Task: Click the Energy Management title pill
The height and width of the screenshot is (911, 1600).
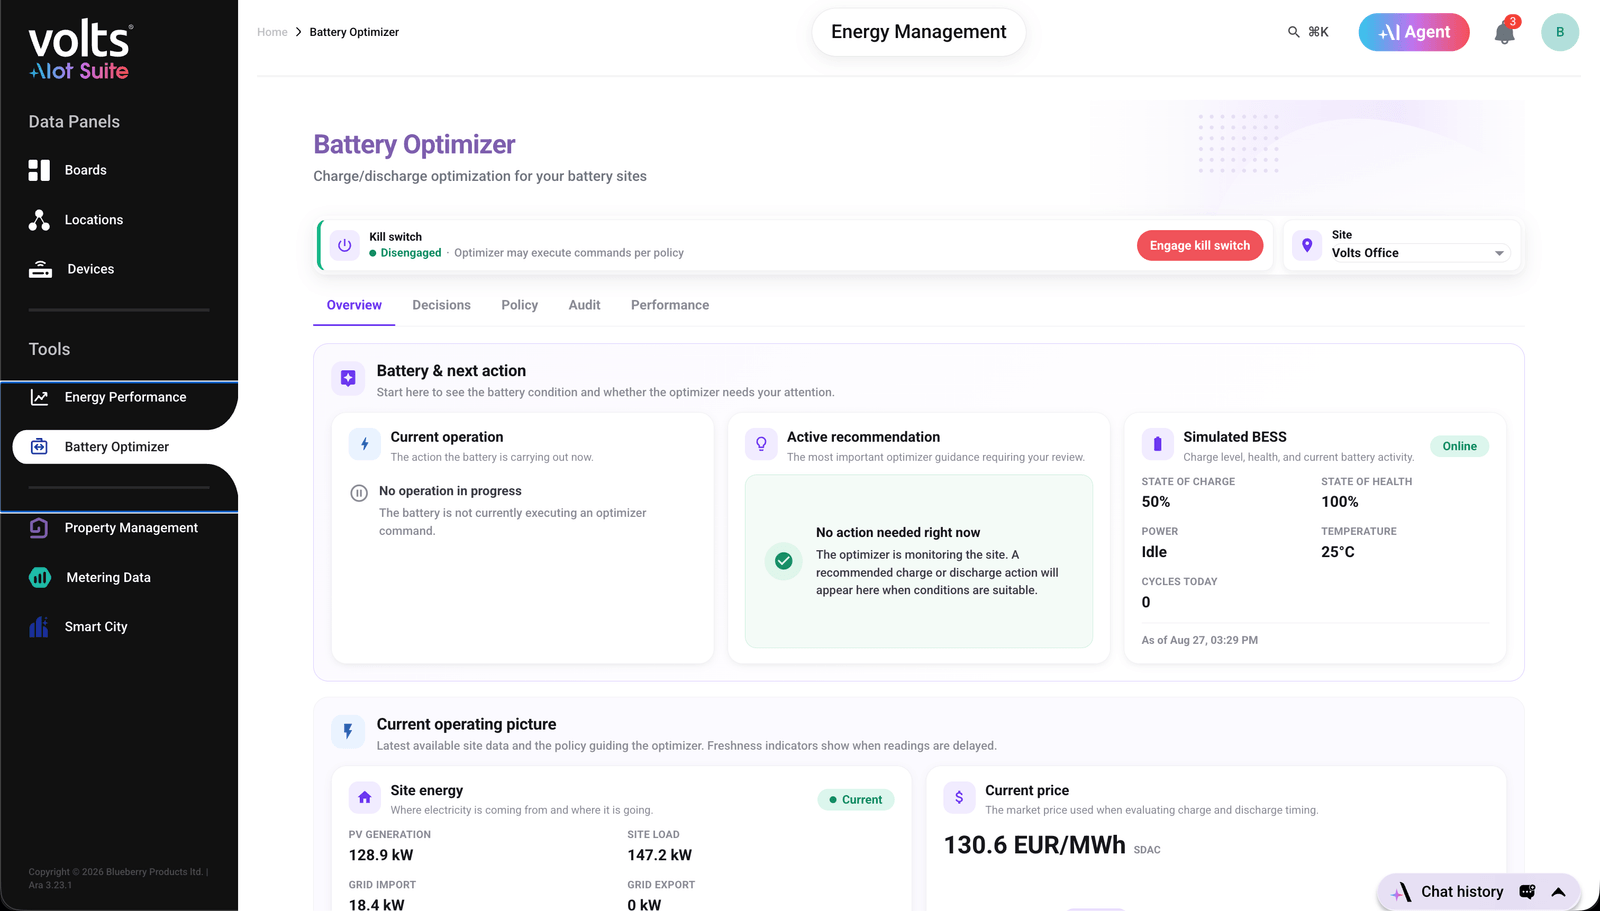Action: pyautogui.click(x=918, y=32)
